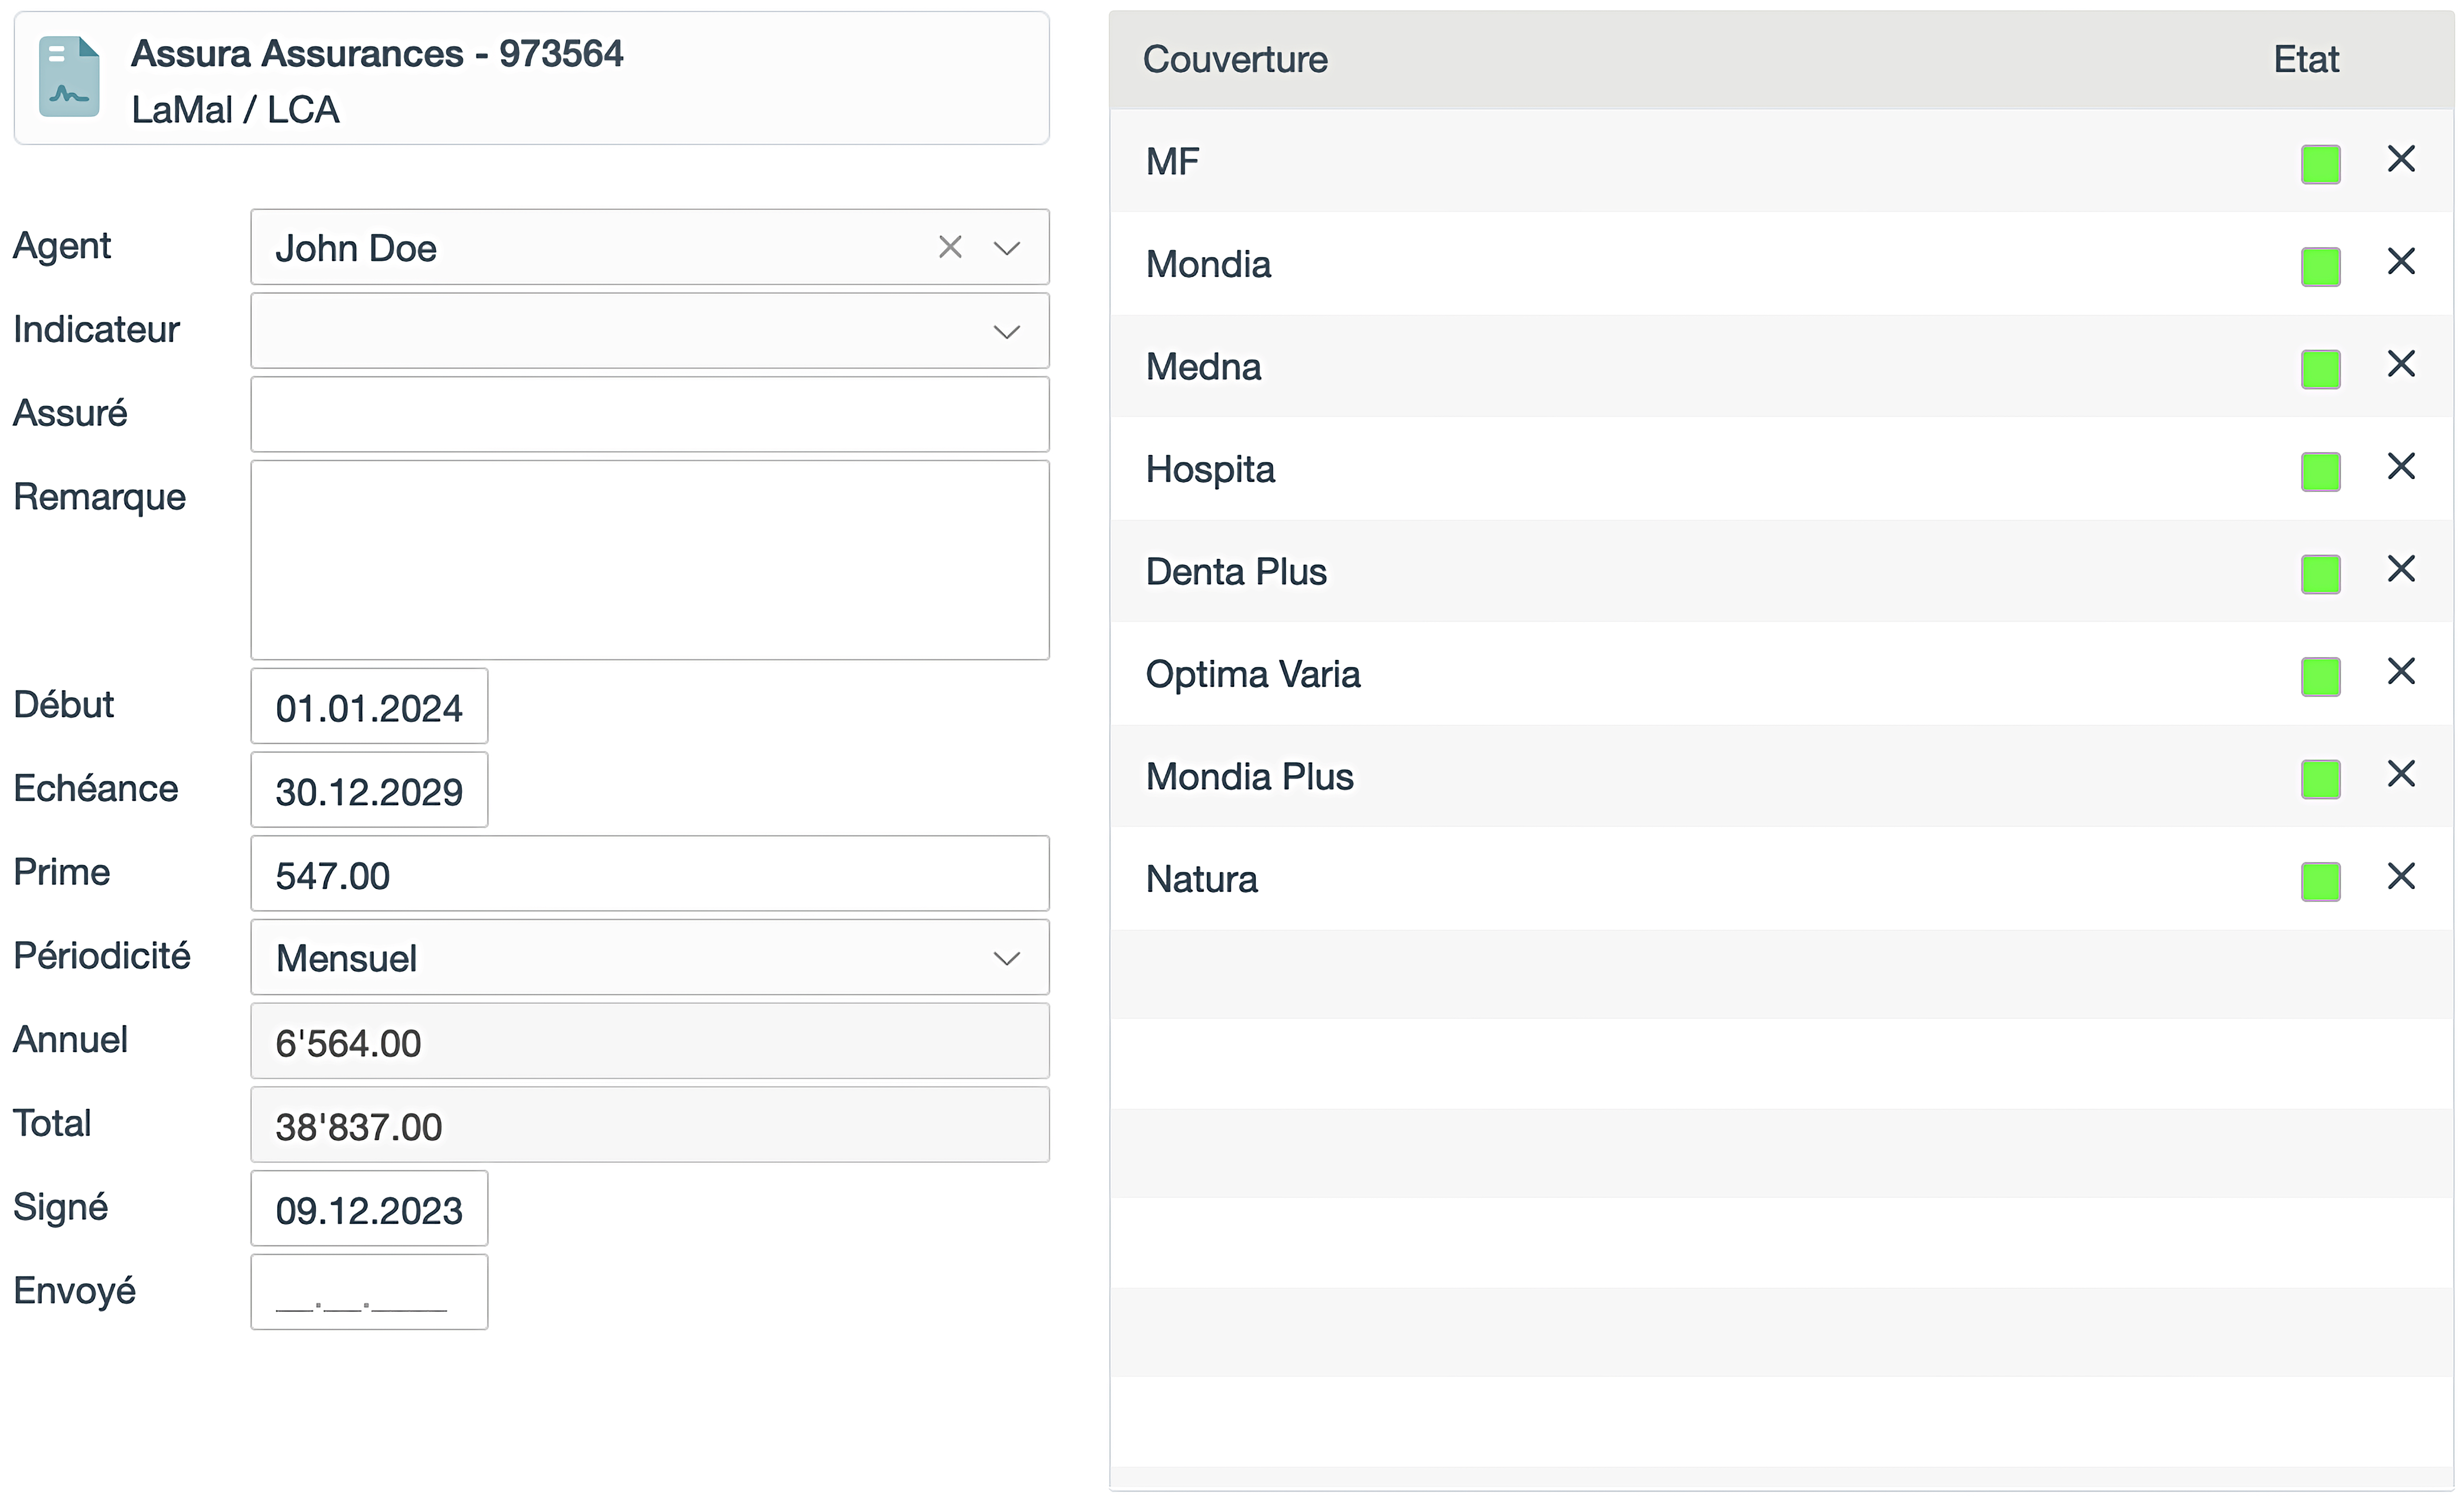Viewport: 2464px width, 1507px height.
Task: Click the Couverture column header
Action: pos(1235,60)
